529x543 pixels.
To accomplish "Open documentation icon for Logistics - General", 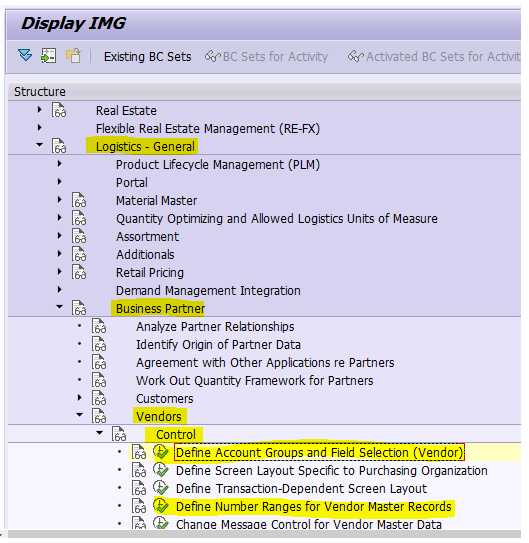I will tap(59, 146).
